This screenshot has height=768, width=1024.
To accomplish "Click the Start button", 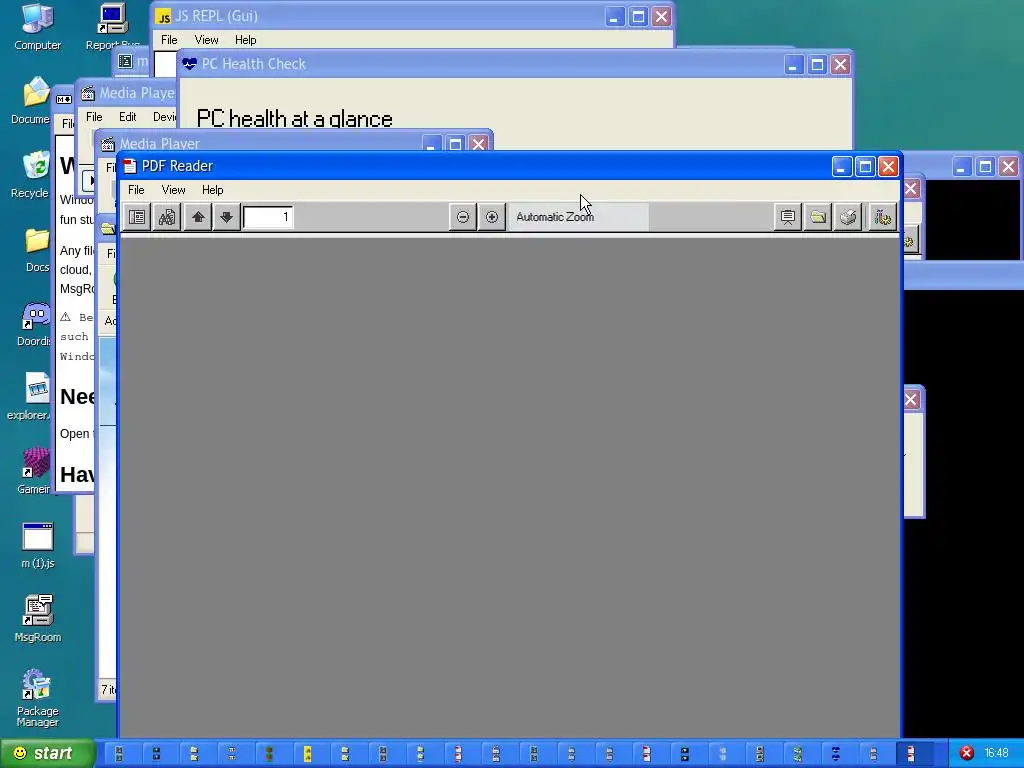I will coord(46,754).
